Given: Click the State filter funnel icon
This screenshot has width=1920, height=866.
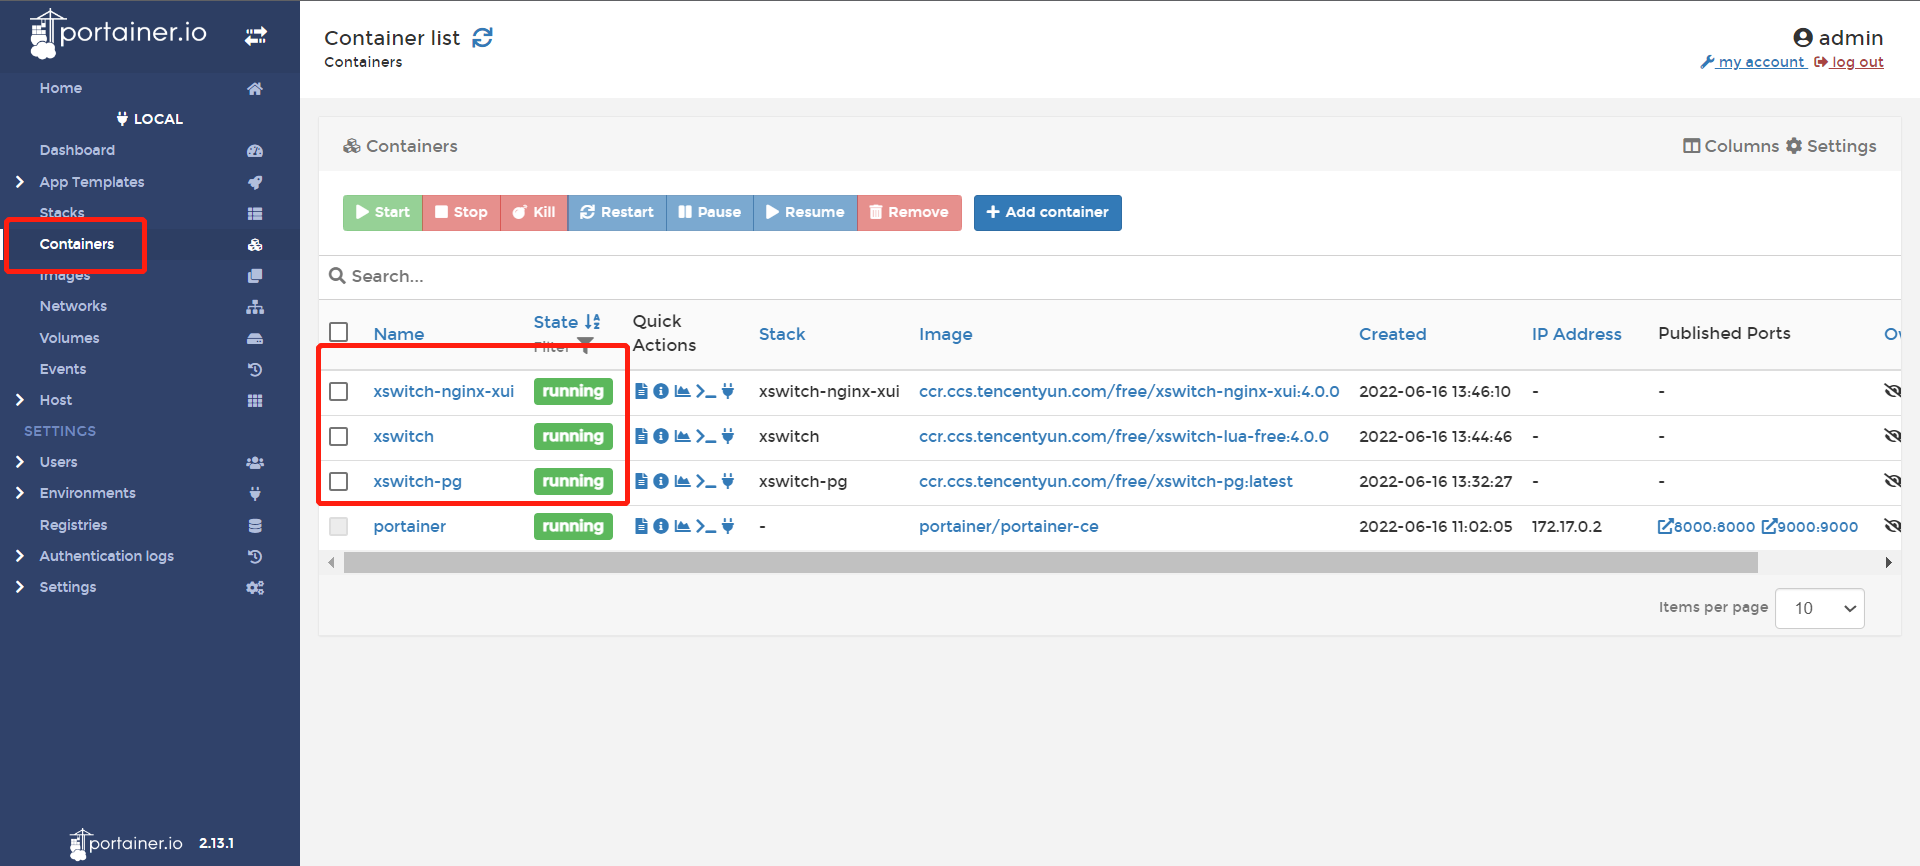Looking at the screenshot, I should 585,346.
